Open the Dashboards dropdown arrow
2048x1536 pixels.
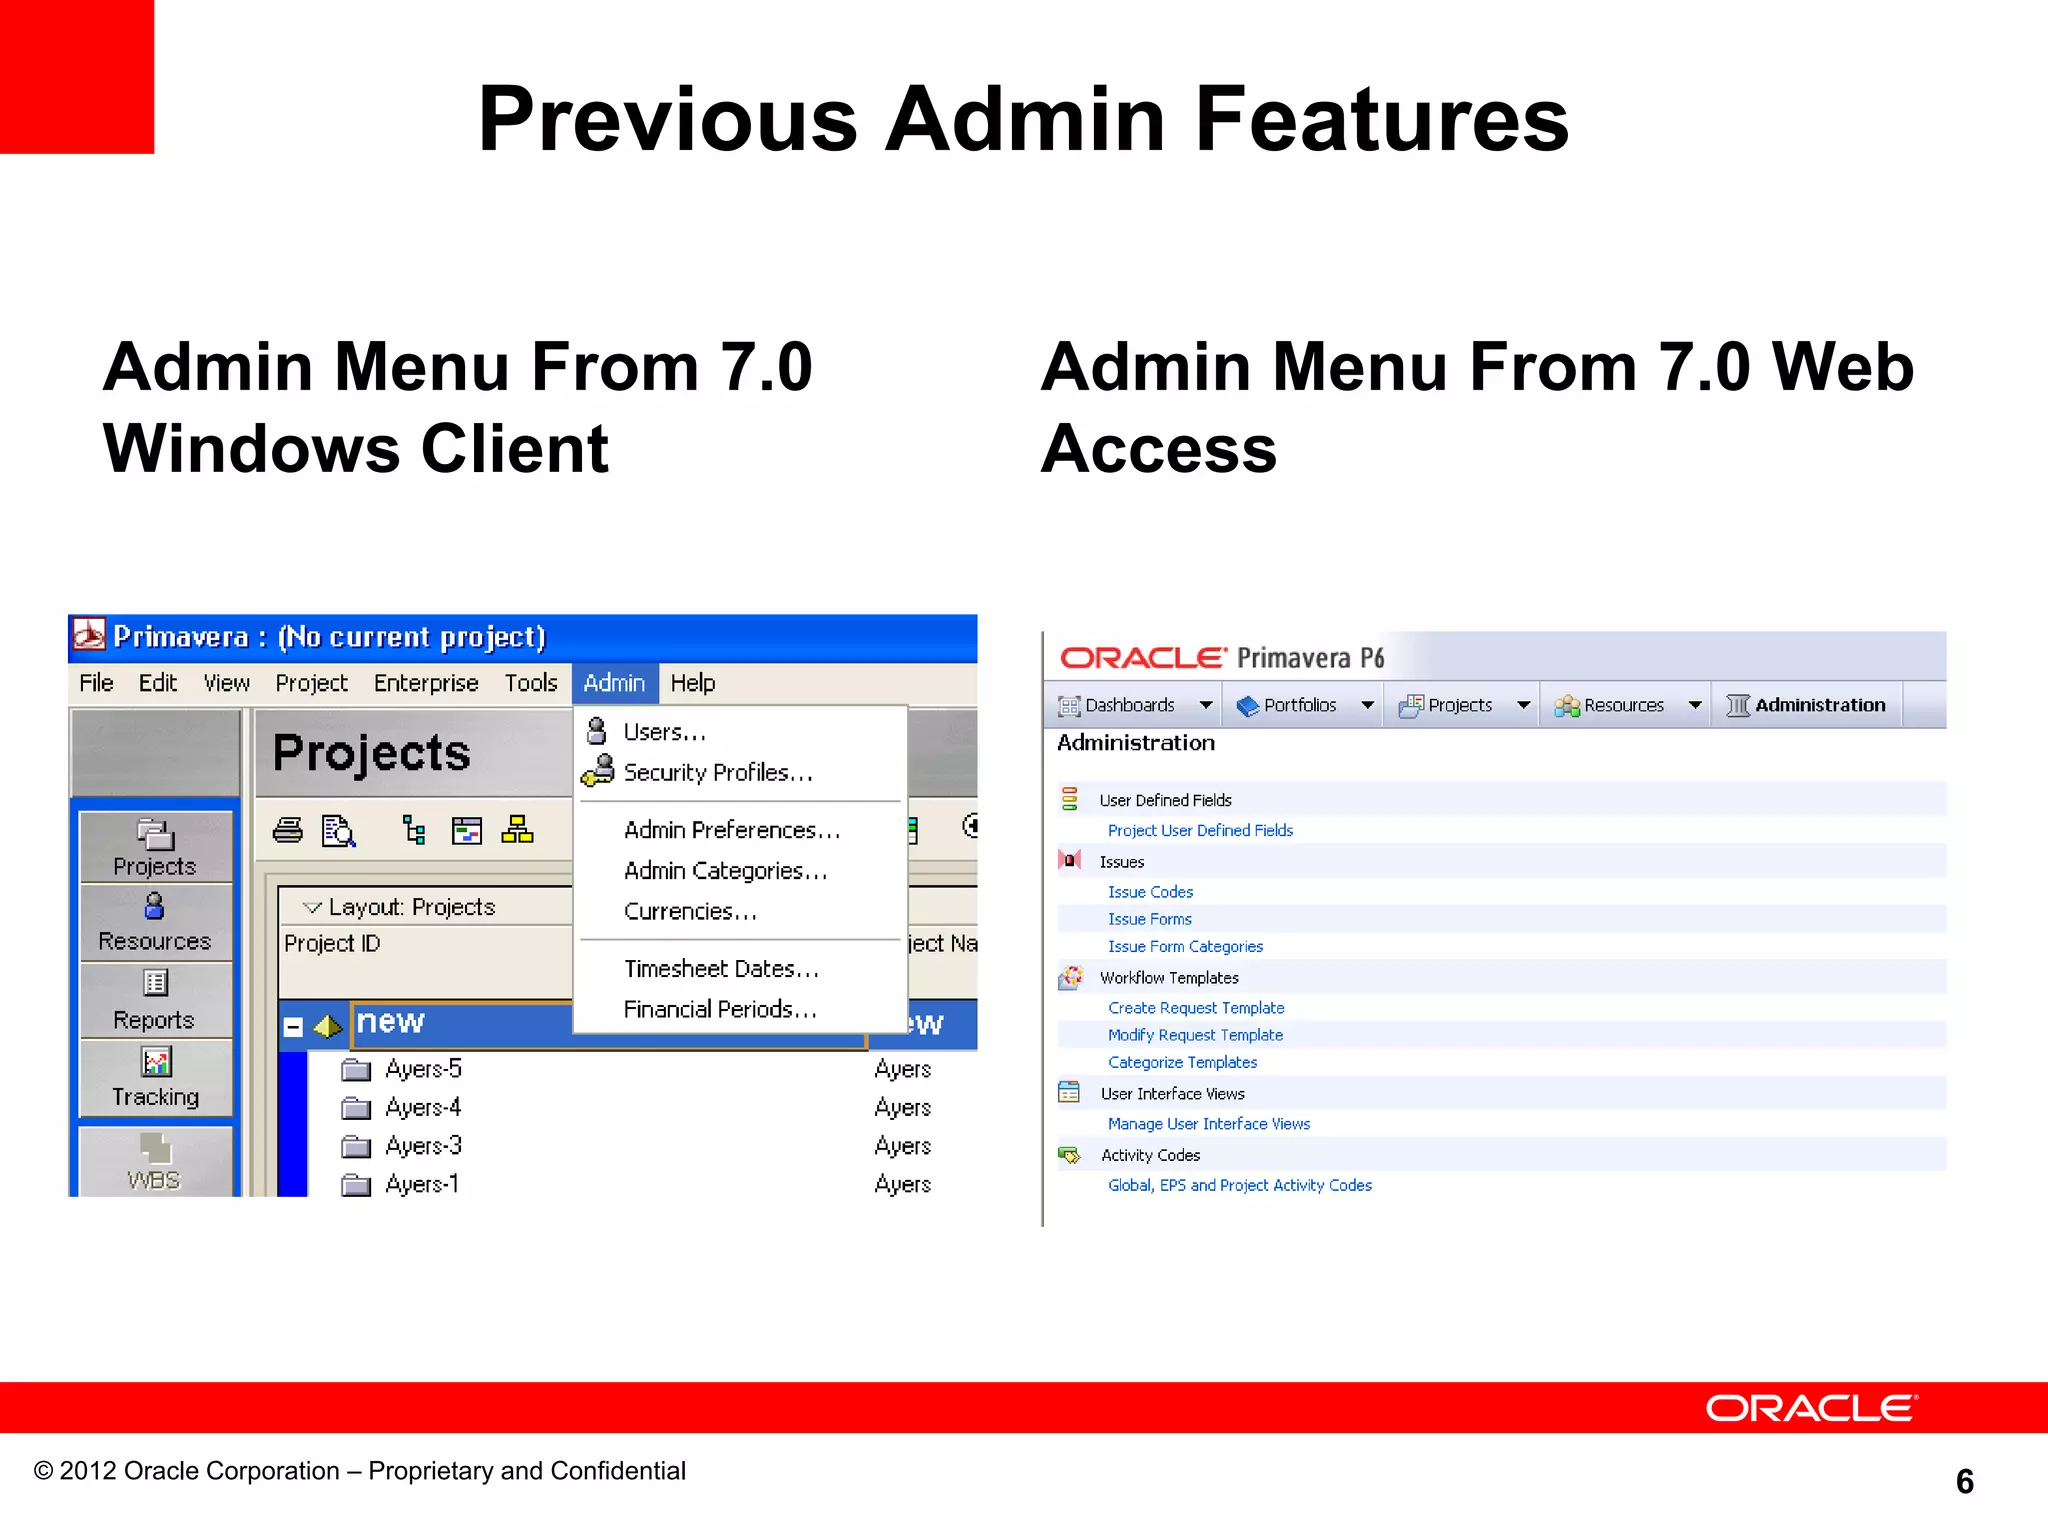click(1206, 705)
